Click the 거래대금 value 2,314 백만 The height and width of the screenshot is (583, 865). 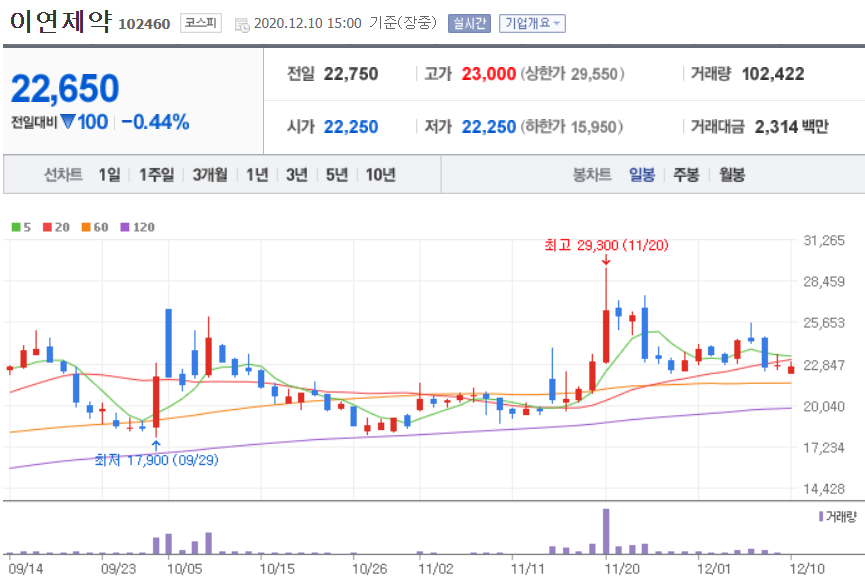pyautogui.click(x=792, y=127)
